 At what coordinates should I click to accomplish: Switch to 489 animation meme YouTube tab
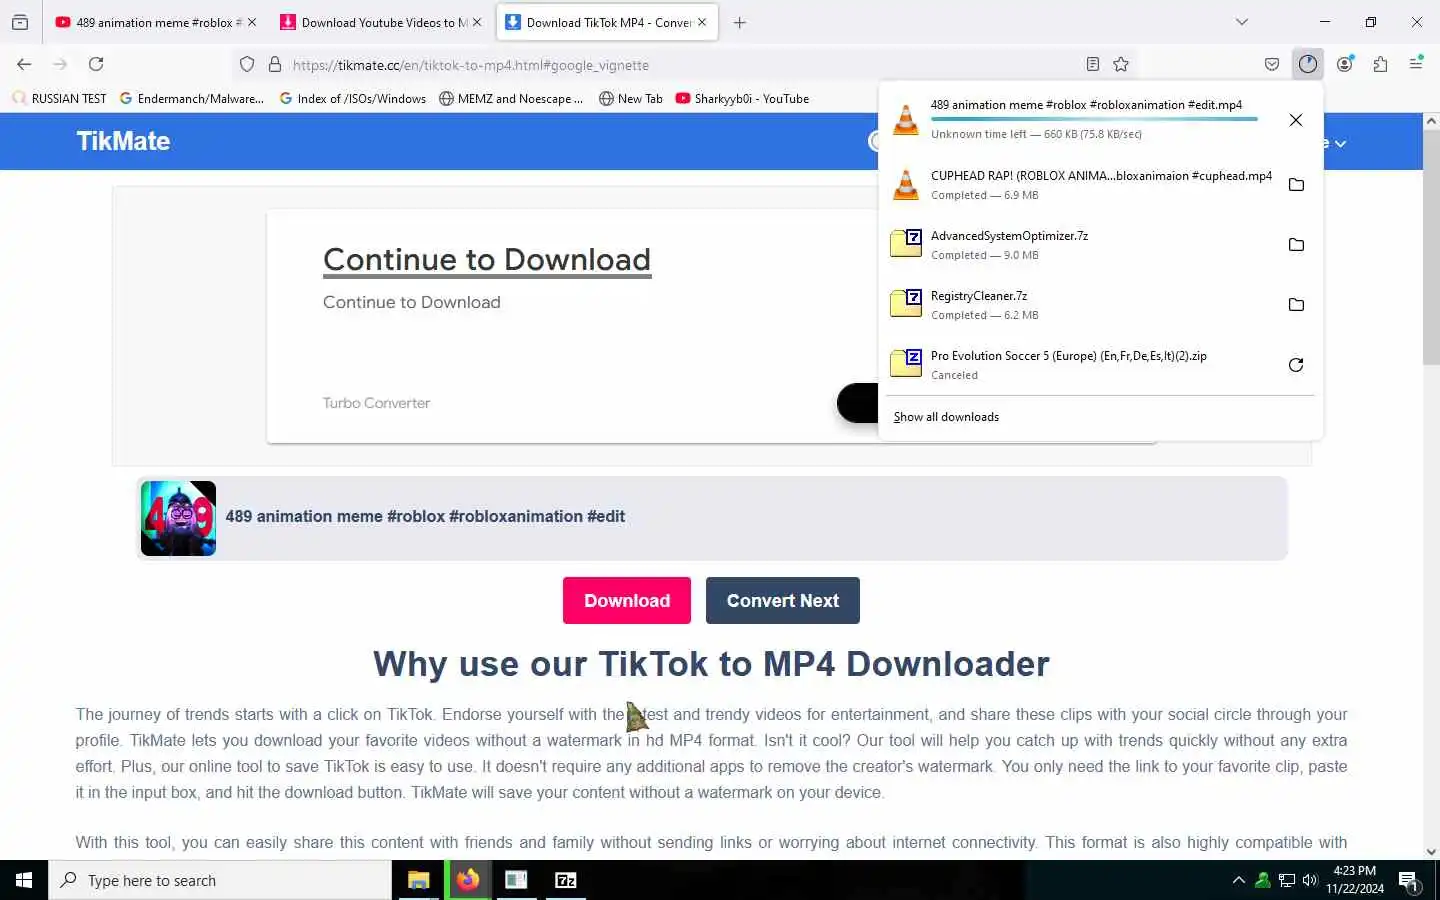pos(155,22)
